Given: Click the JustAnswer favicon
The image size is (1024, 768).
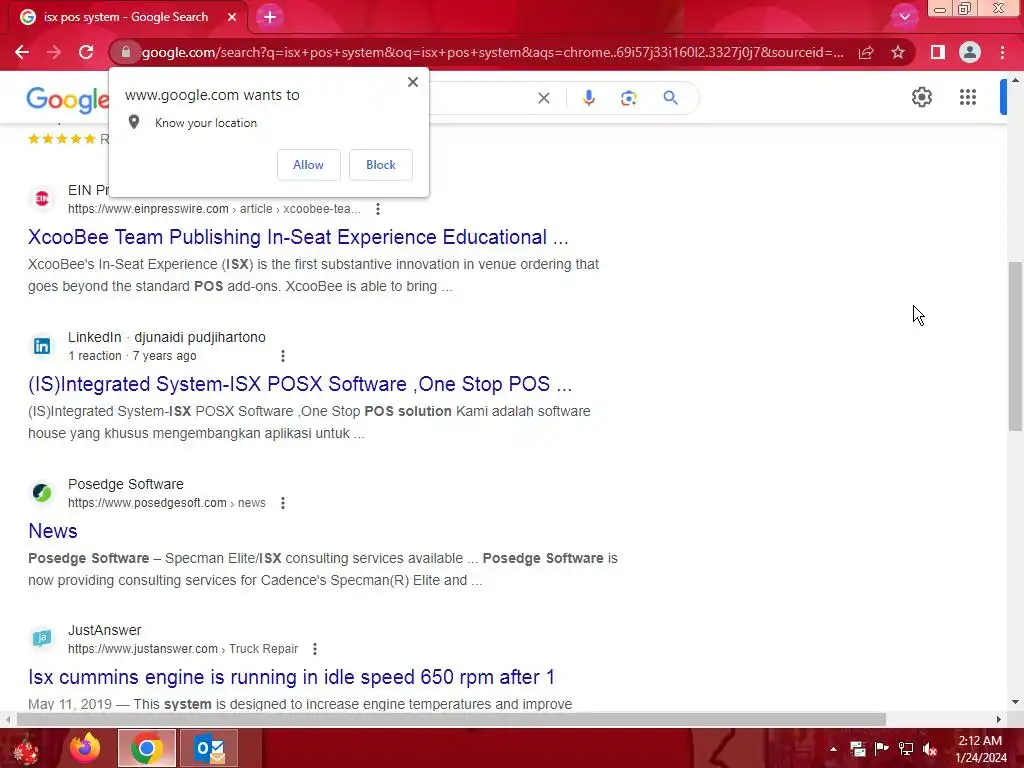Looking at the screenshot, I should point(42,638).
